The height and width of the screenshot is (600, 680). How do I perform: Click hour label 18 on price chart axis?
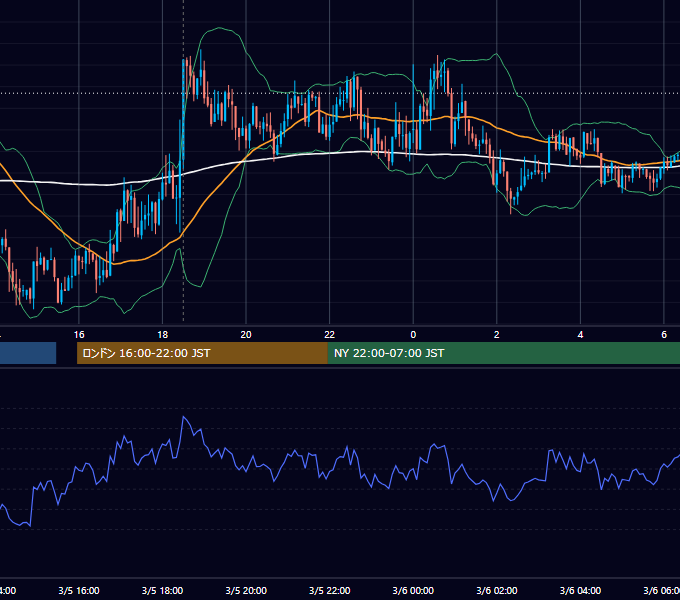[x=162, y=335]
